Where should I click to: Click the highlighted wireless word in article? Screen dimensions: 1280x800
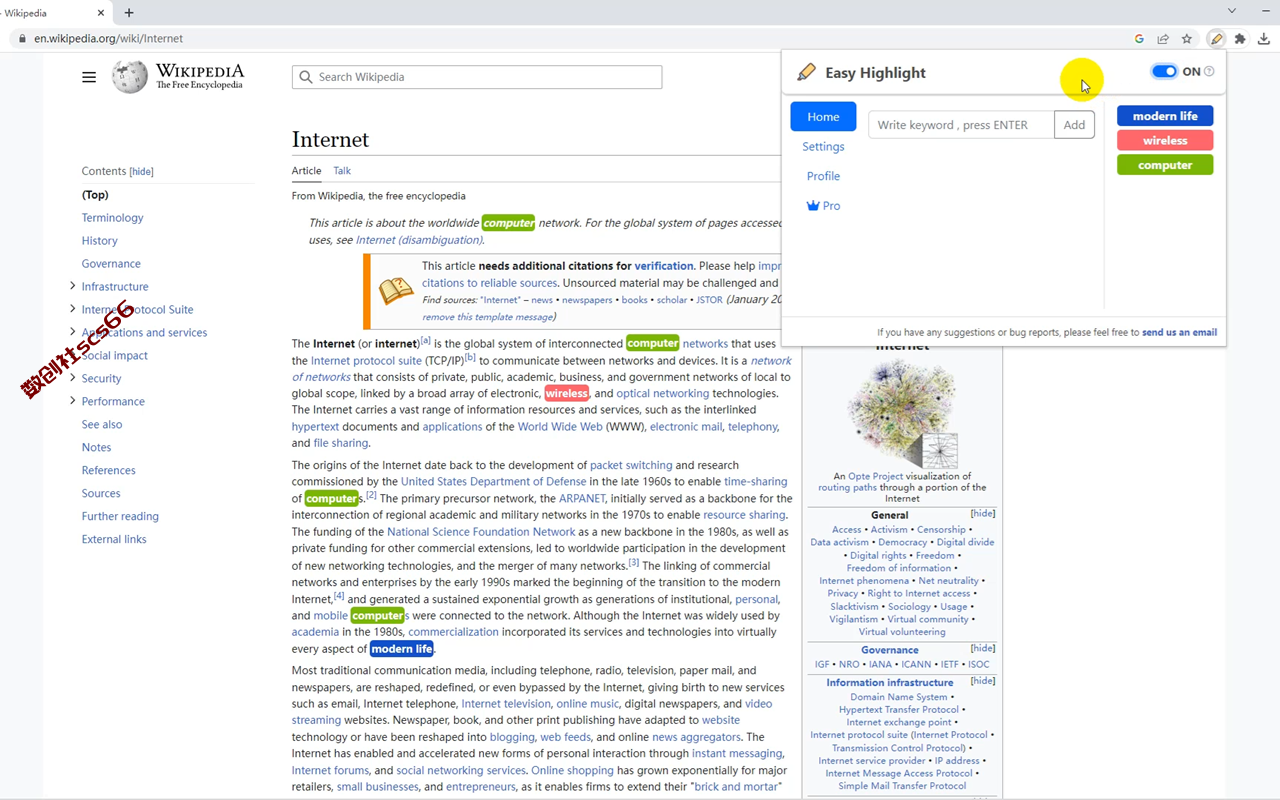point(566,394)
